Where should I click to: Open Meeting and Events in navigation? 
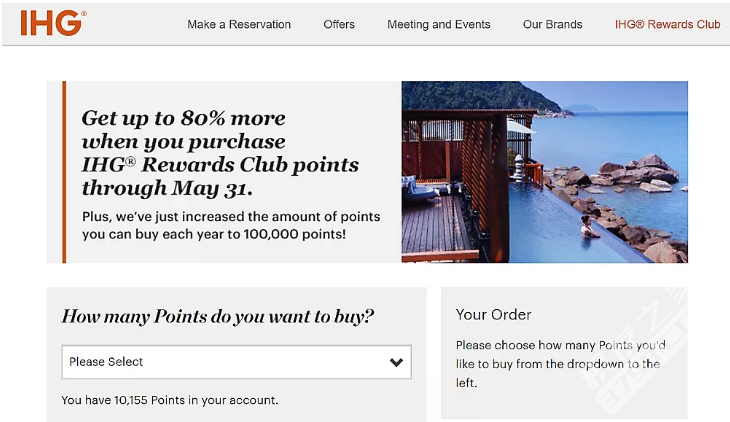(439, 24)
